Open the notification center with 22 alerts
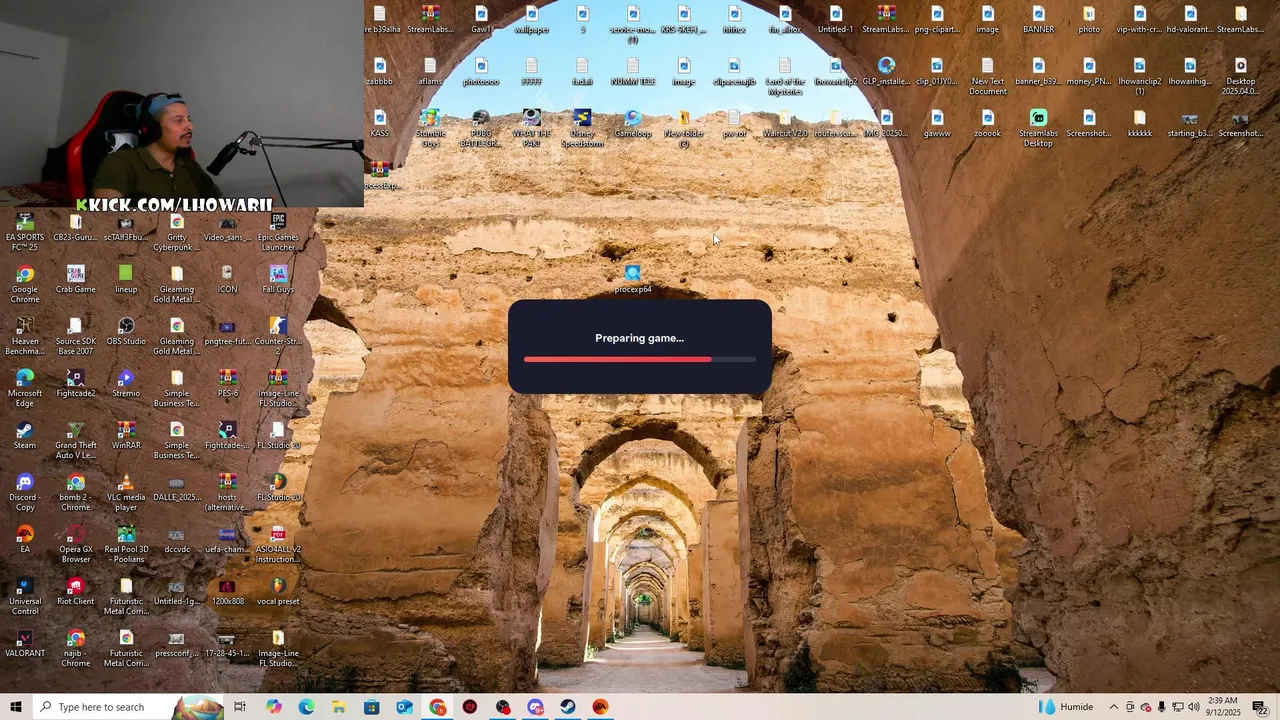 point(1260,707)
